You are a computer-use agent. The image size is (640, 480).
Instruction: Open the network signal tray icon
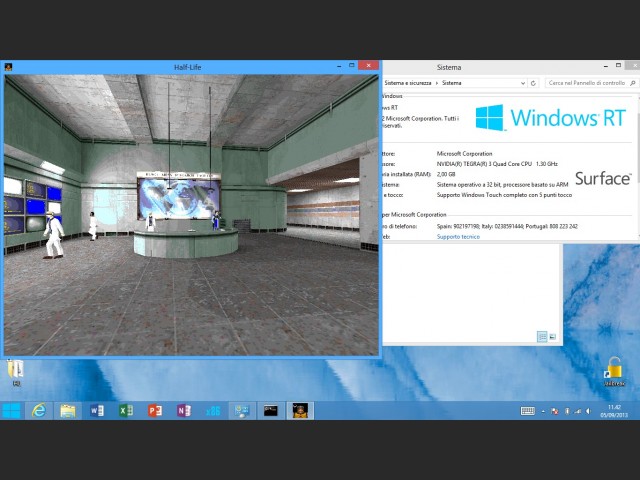click(x=578, y=411)
